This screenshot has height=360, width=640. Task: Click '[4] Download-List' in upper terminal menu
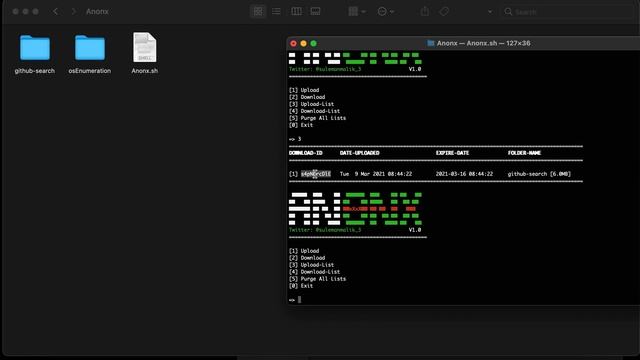click(314, 111)
